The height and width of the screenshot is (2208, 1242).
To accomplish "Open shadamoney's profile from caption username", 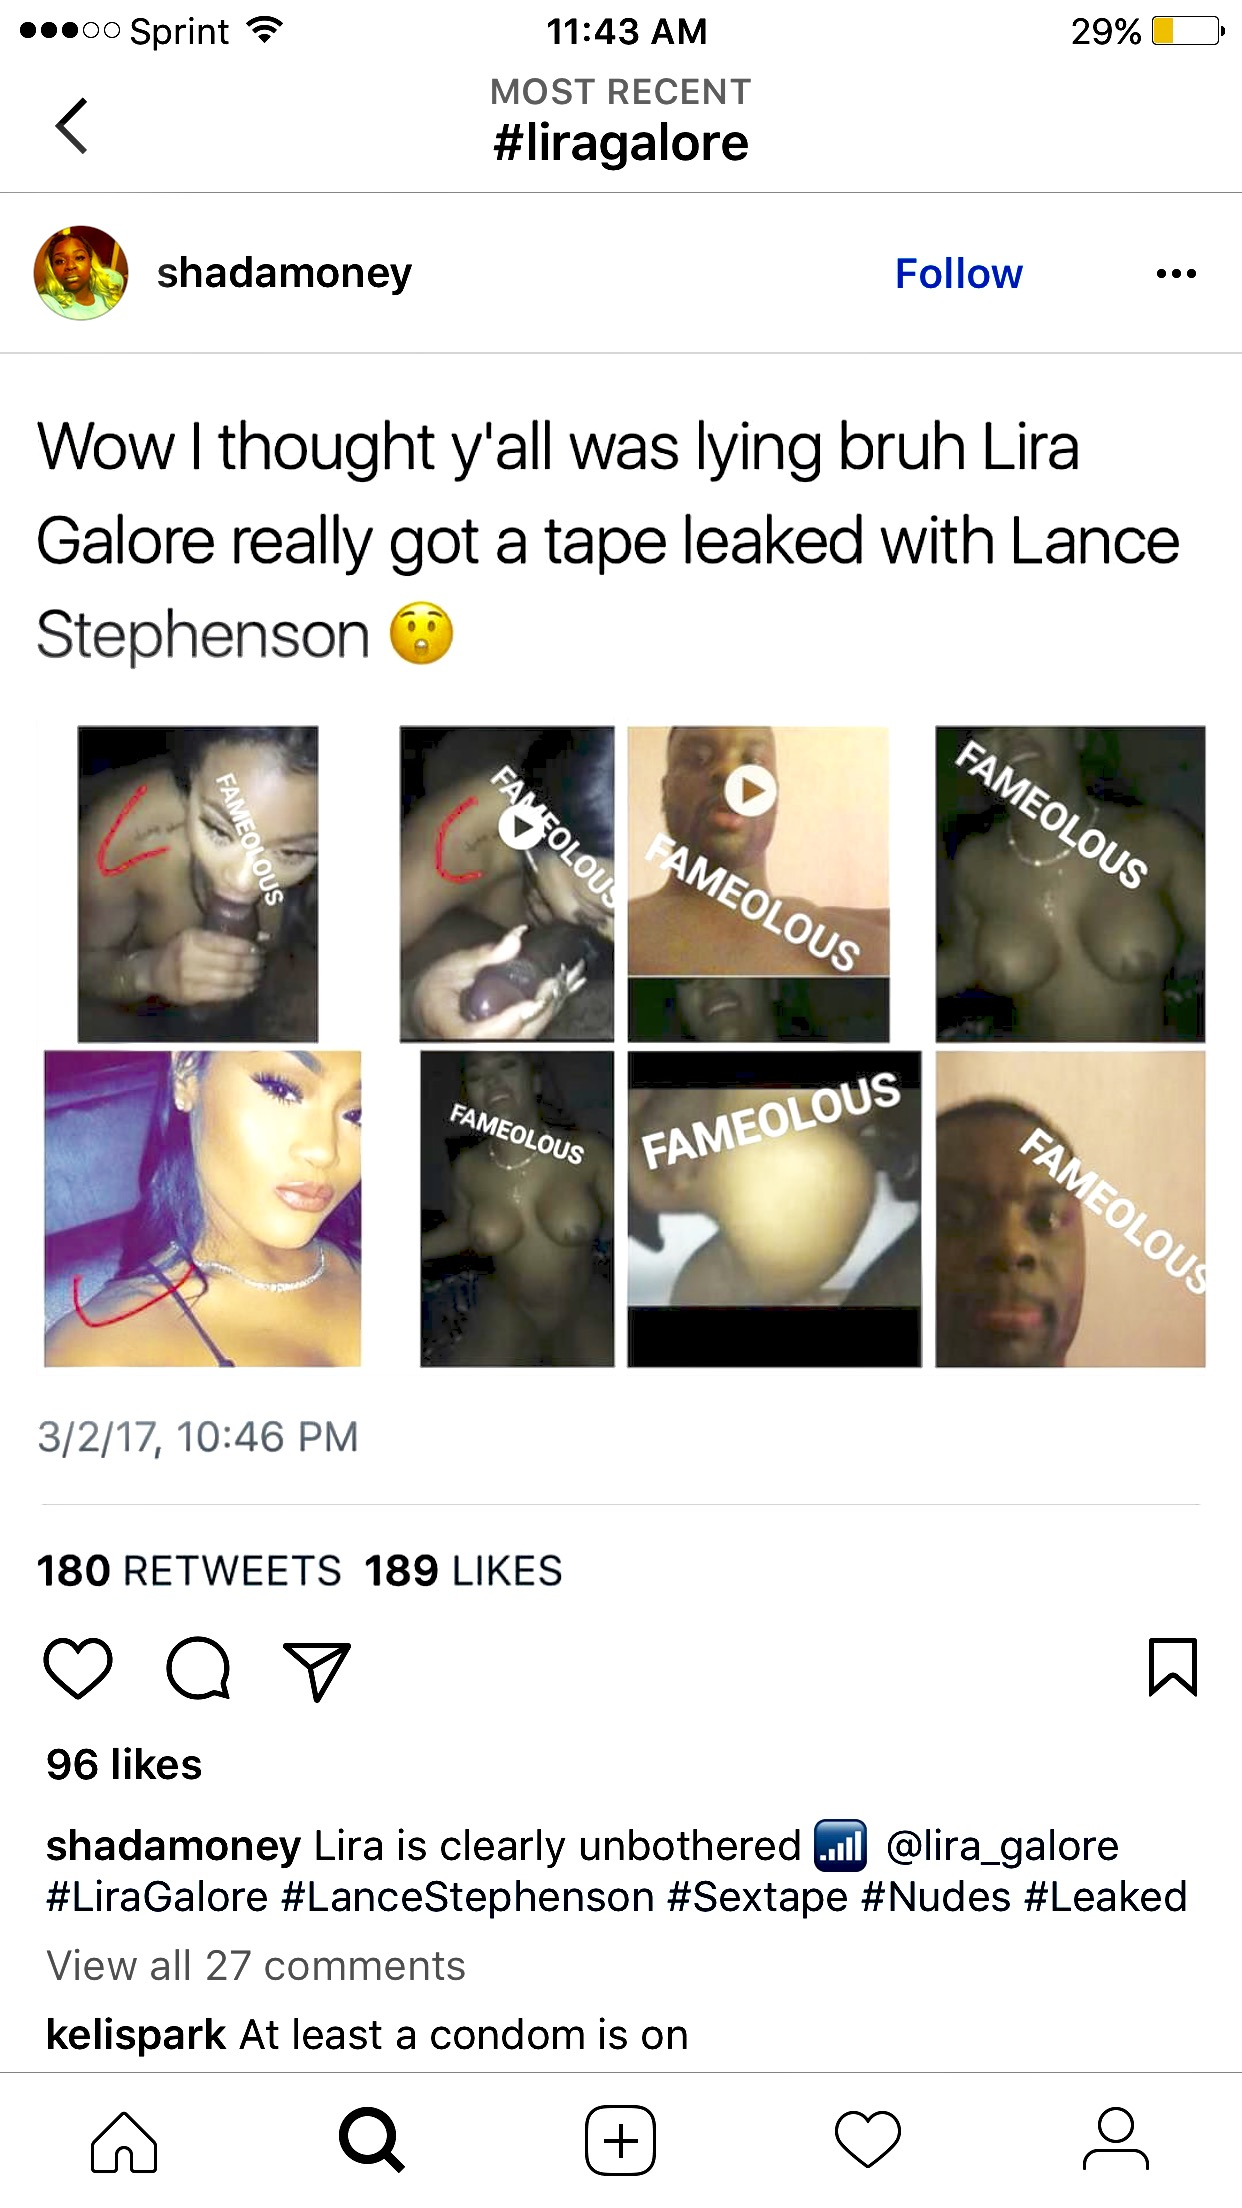I will click(x=173, y=1846).
